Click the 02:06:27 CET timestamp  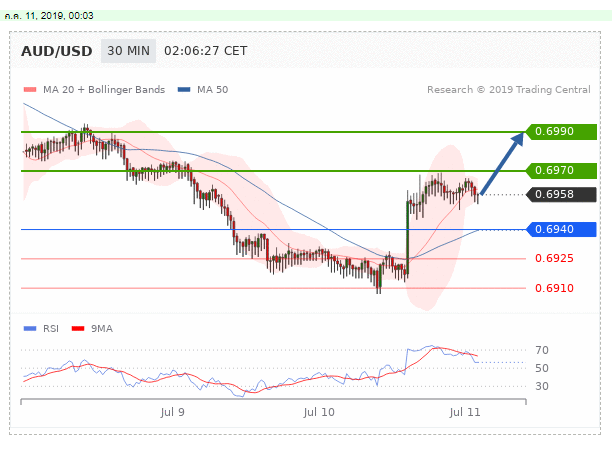(206, 51)
